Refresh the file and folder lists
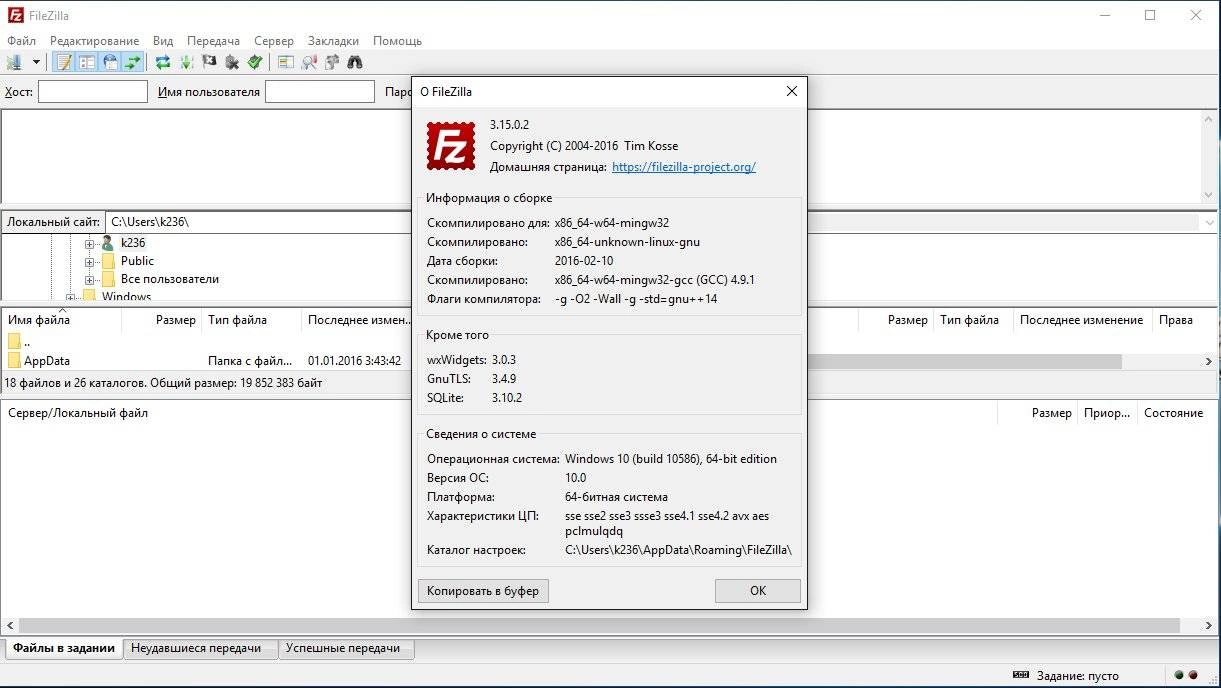Screen dimensions: 1221x688 (x=163, y=62)
